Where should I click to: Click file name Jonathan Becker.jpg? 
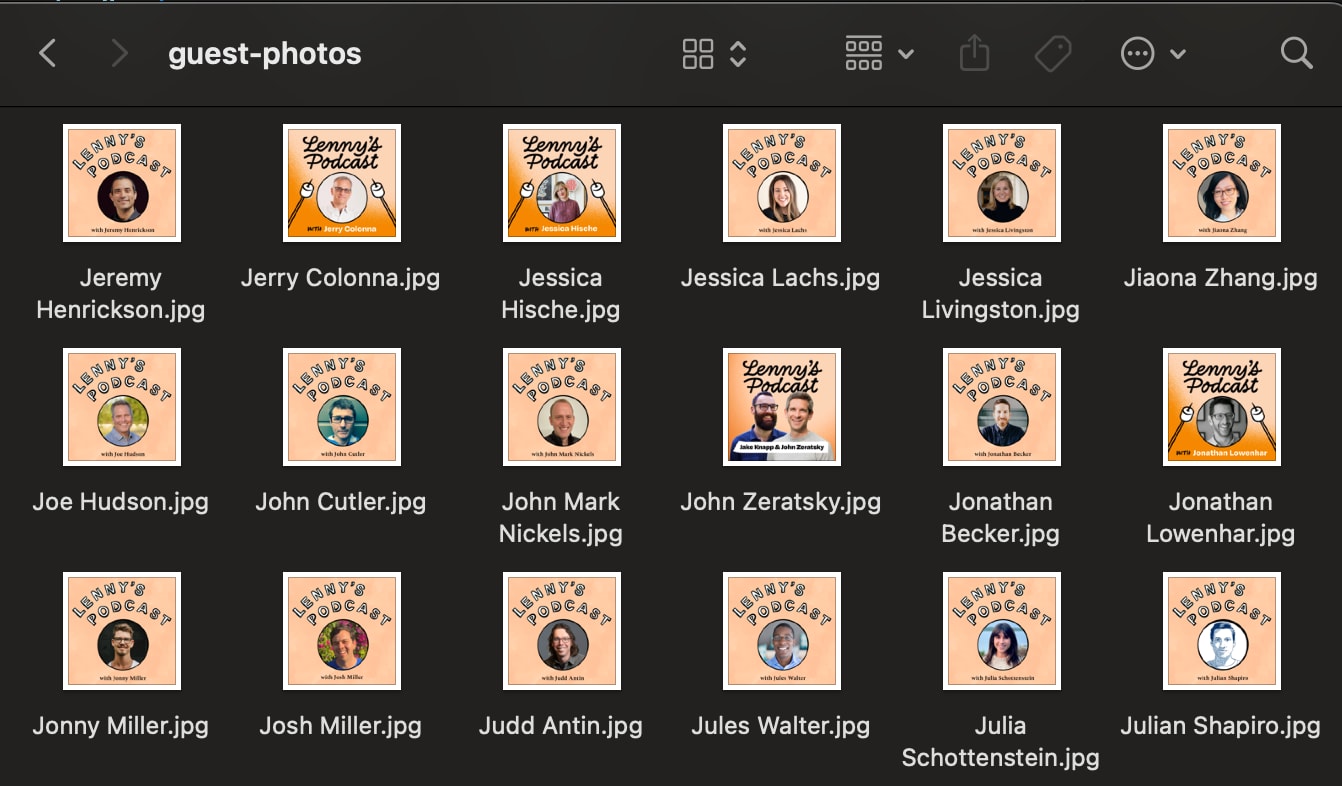click(1001, 518)
